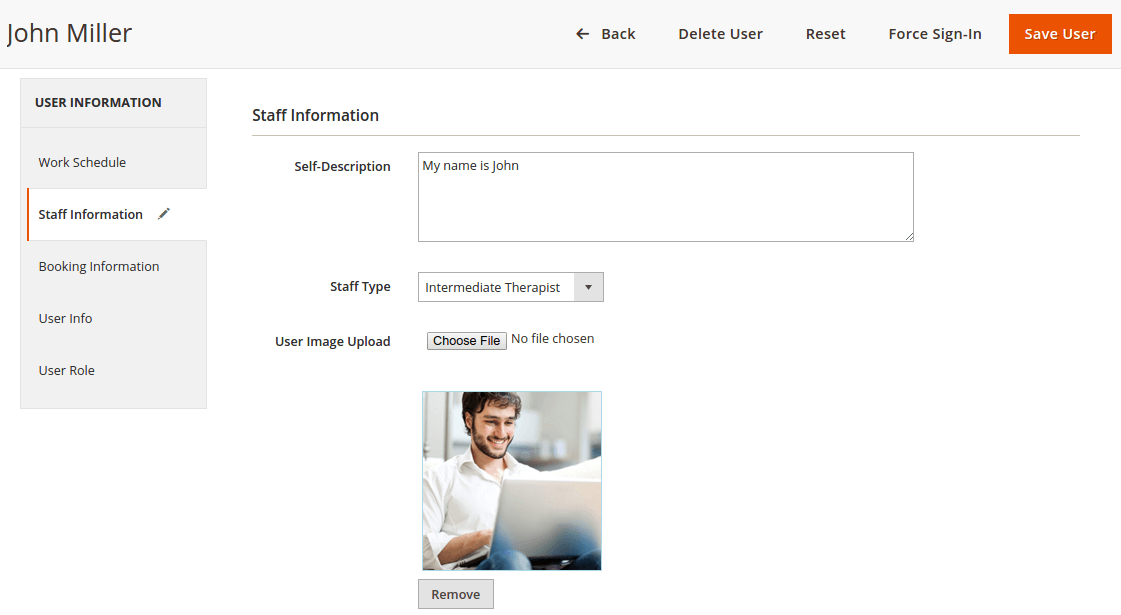Click Delete User
Image resolution: width=1121 pixels, height=615 pixels.
[720, 34]
